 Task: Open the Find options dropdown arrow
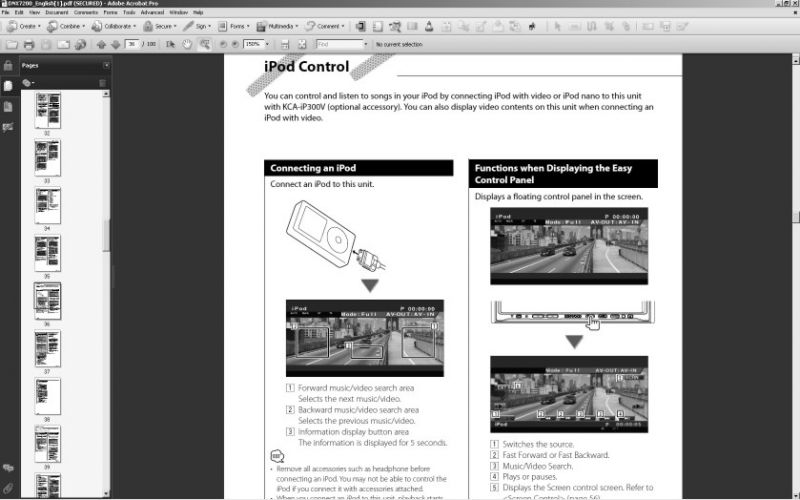(366, 44)
